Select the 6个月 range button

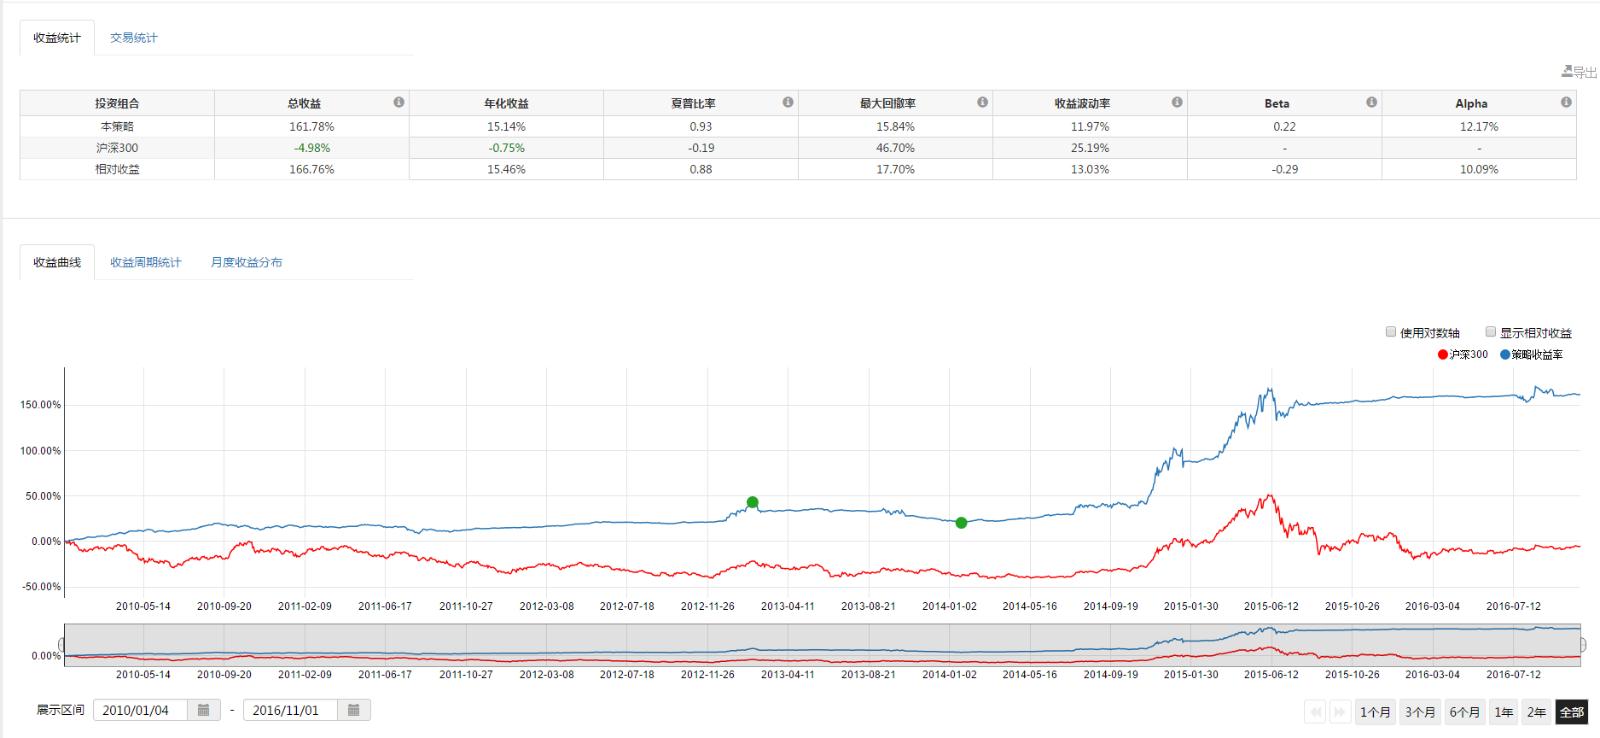pyautogui.click(x=1464, y=712)
